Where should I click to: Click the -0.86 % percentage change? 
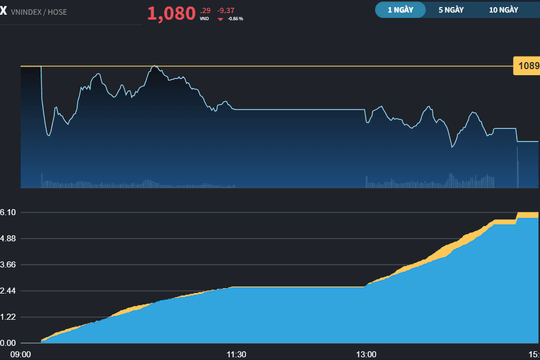point(236,19)
